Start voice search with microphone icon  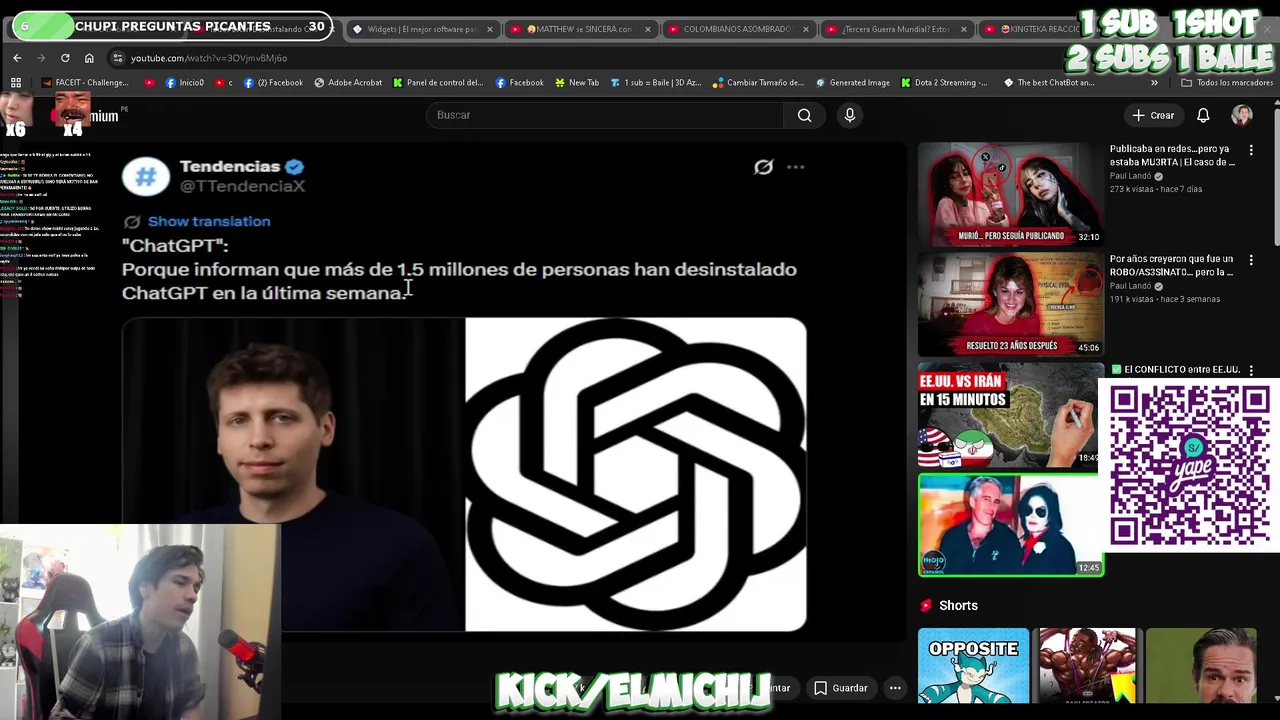coord(850,115)
